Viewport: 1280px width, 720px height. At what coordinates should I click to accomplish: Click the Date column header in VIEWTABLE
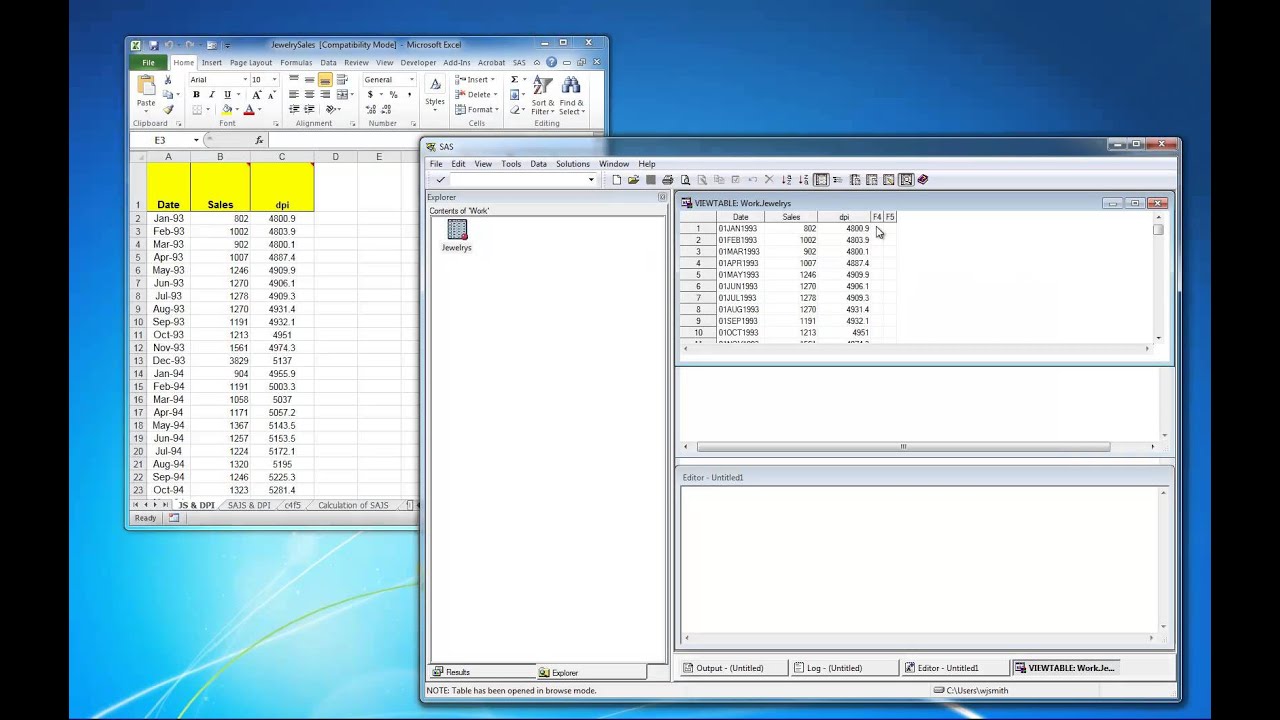pyautogui.click(x=740, y=217)
